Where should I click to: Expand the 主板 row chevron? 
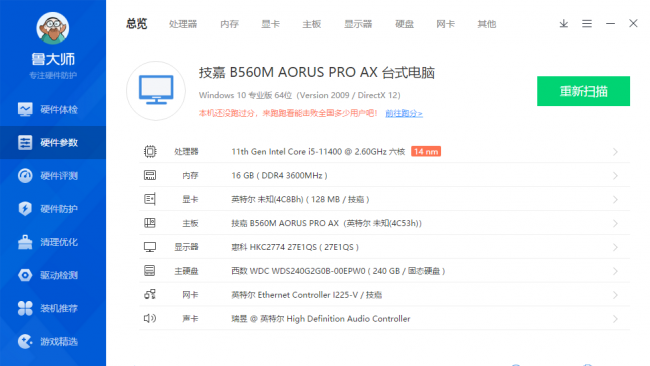[x=615, y=223]
